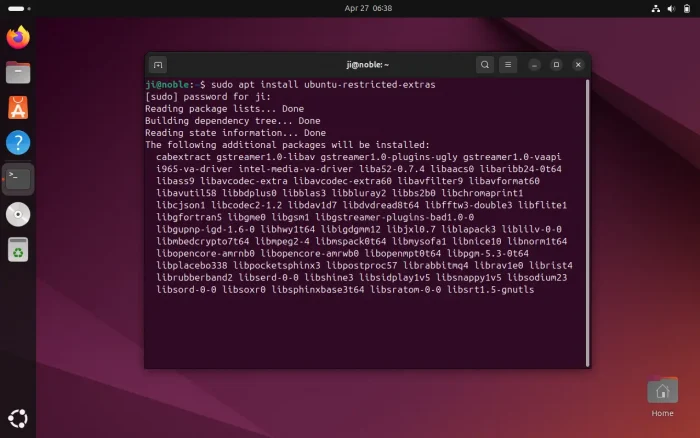Click the Activities workspace indicator
Viewport: 700px width, 438px height.
tap(18, 6)
